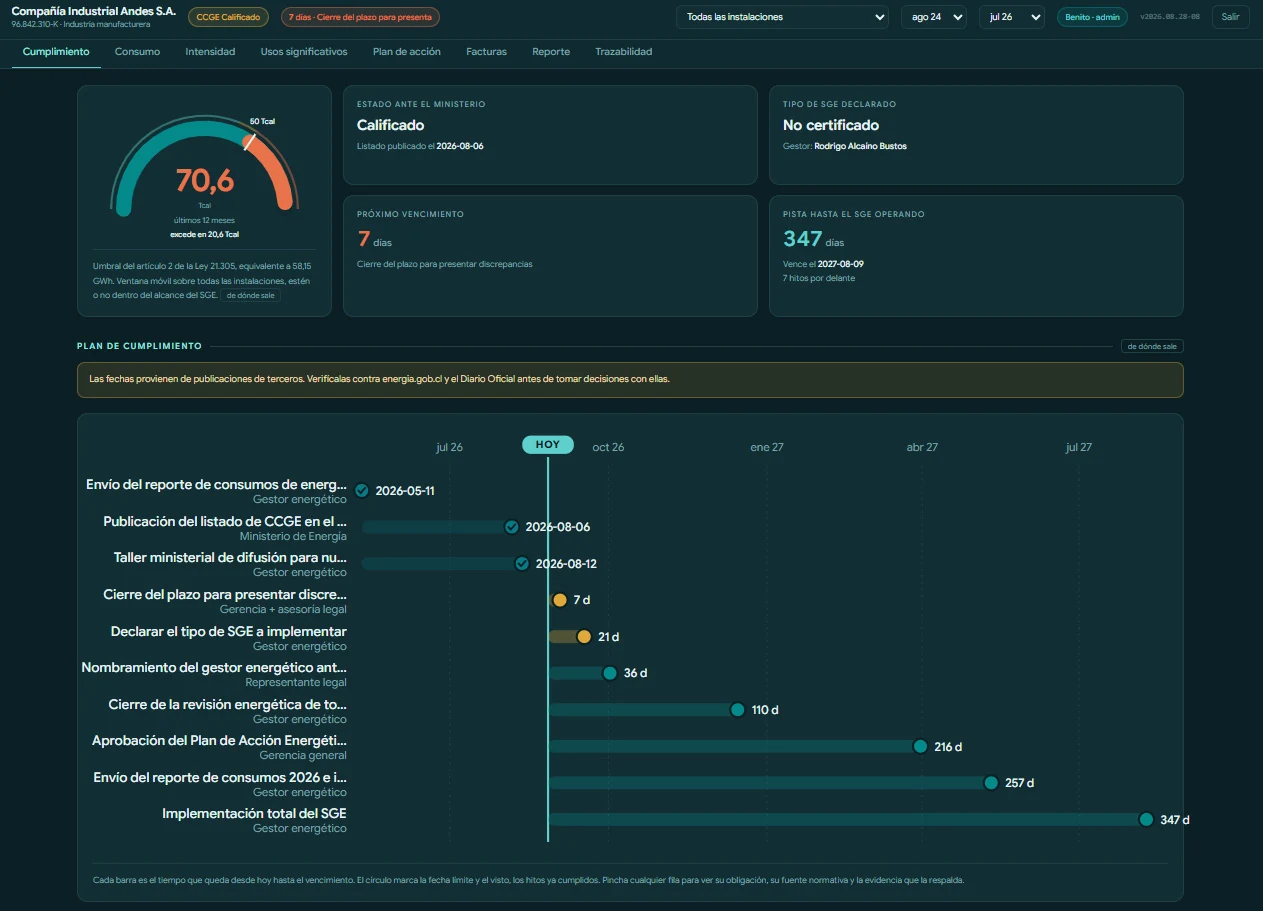The height and width of the screenshot is (911, 1263).
Task: Open the Cierre del plazo para presentar discre... row
Action: click(225, 601)
